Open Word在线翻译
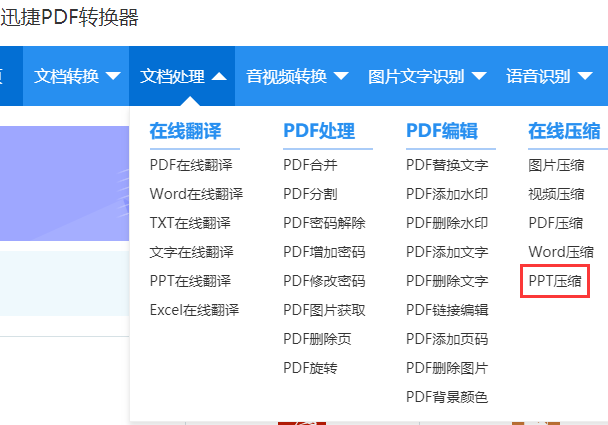This screenshot has width=608, height=425. 196,194
